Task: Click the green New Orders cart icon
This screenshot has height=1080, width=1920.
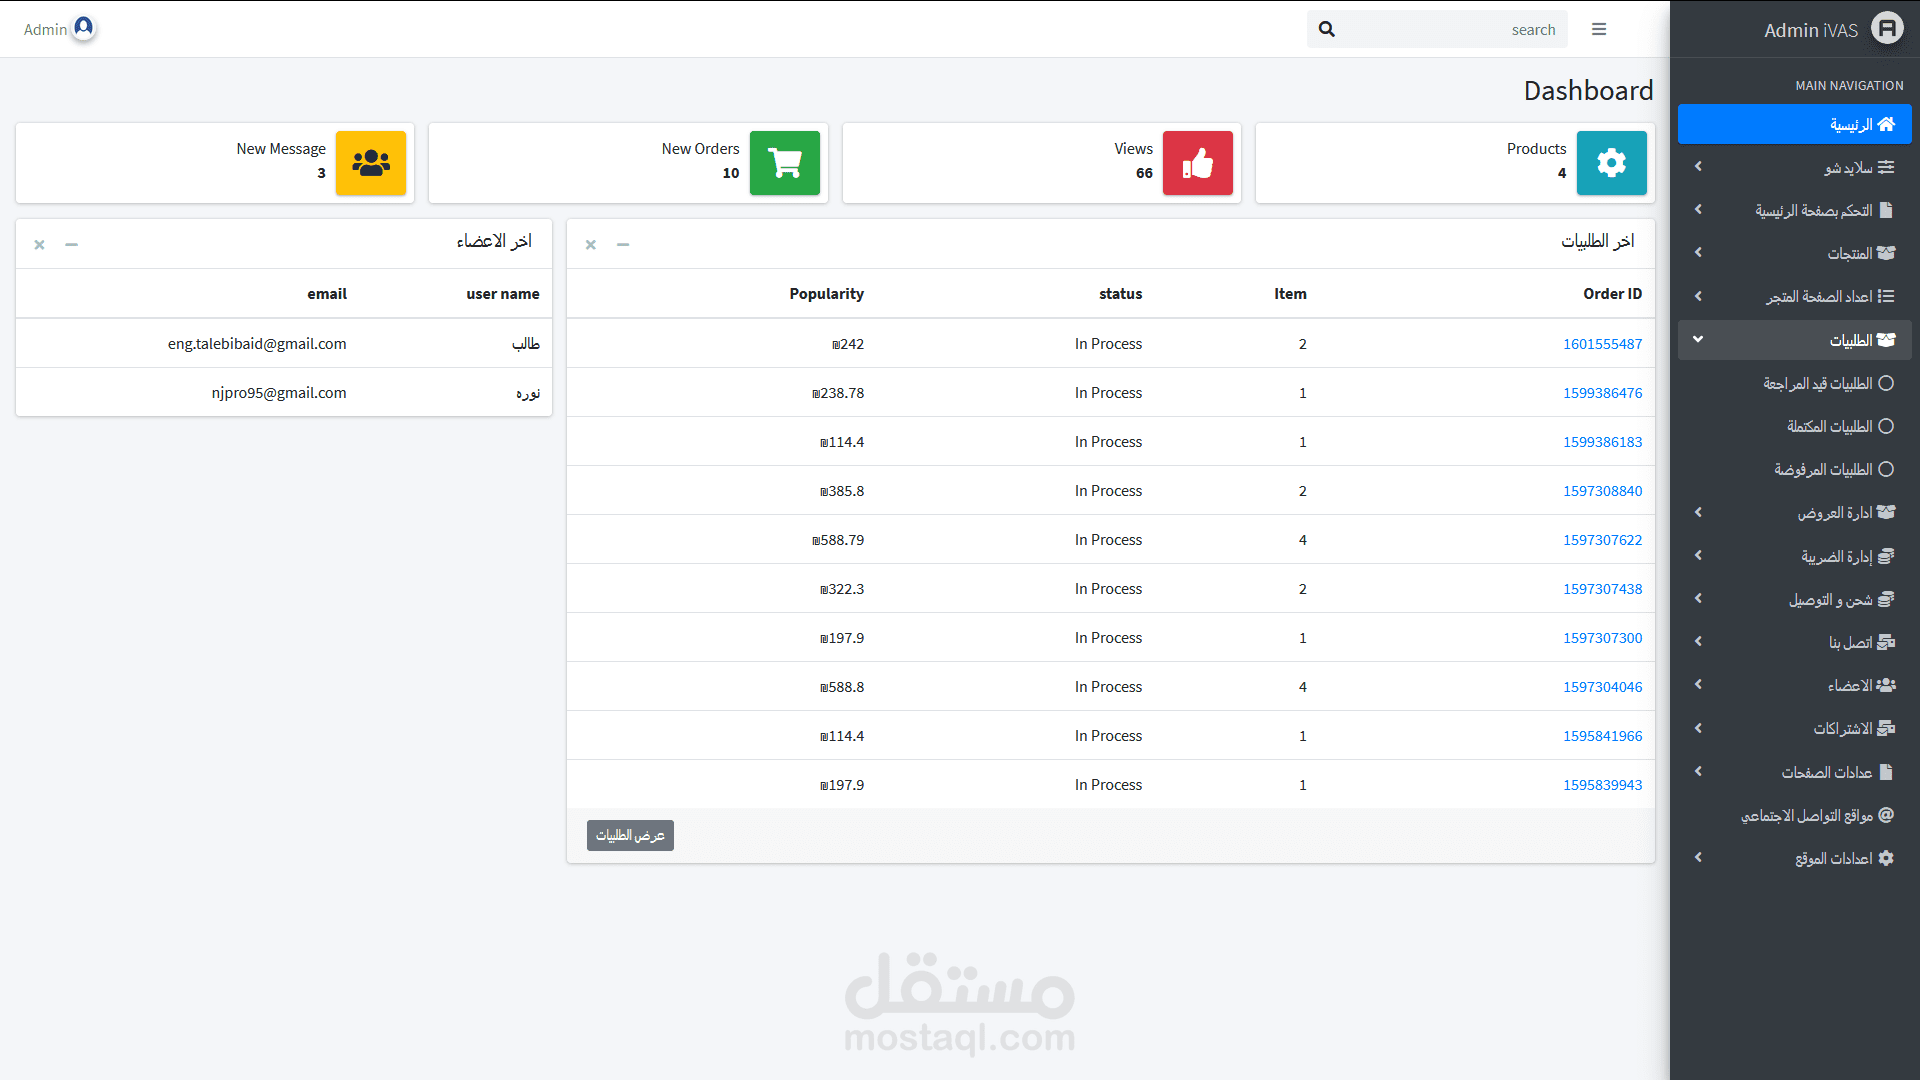Action: tap(785, 163)
